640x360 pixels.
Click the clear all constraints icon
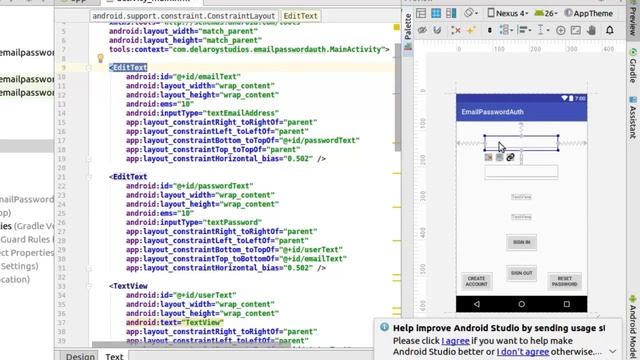pos(456,30)
